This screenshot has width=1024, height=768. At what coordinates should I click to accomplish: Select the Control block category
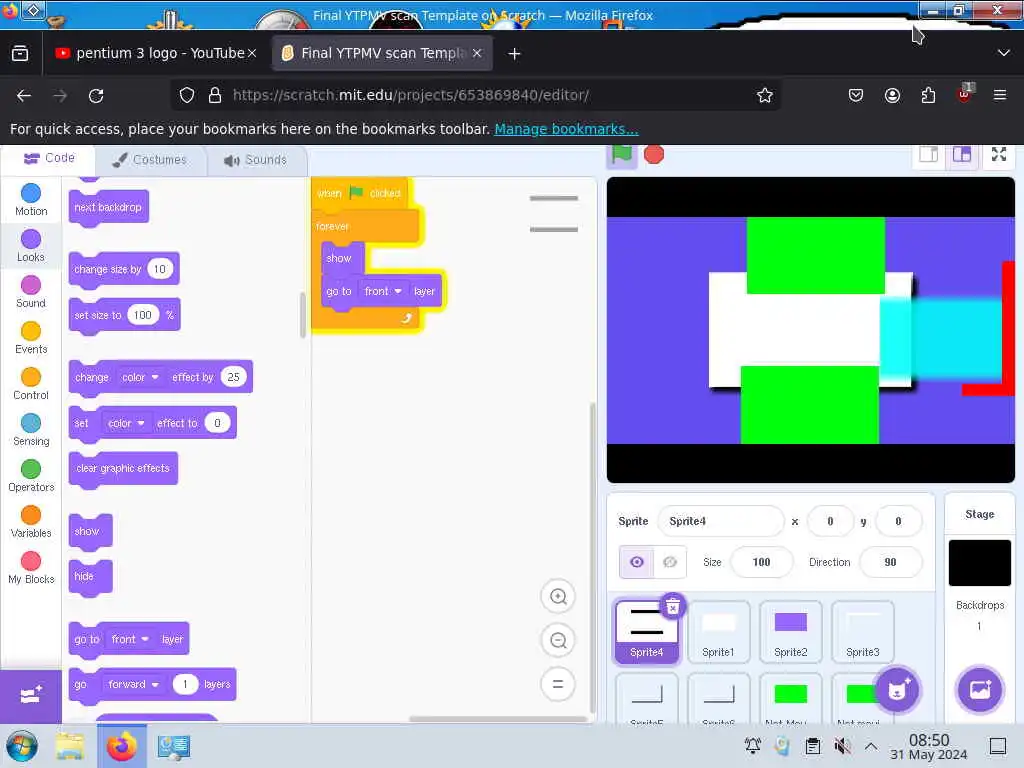click(x=31, y=384)
